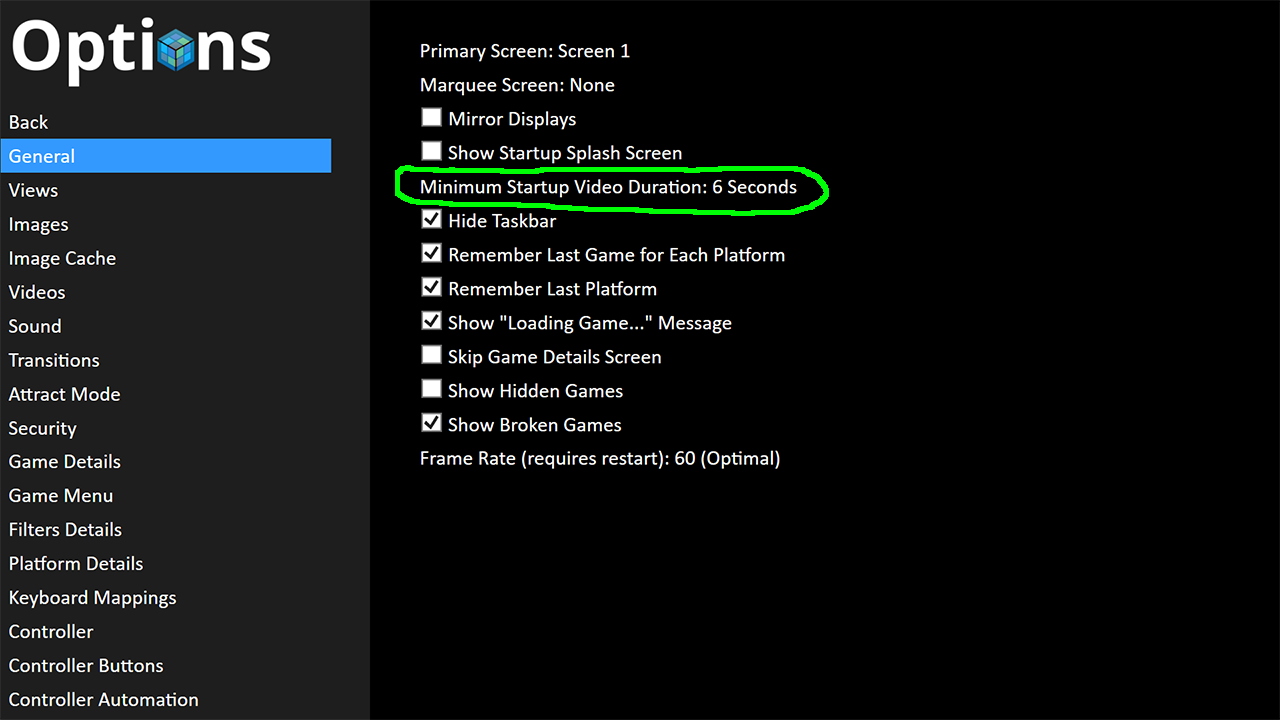Image resolution: width=1280 pixels, height=720 pixels.
Task: Select Controller Automation in the sidebar
Action: click(x=103, y=700)
